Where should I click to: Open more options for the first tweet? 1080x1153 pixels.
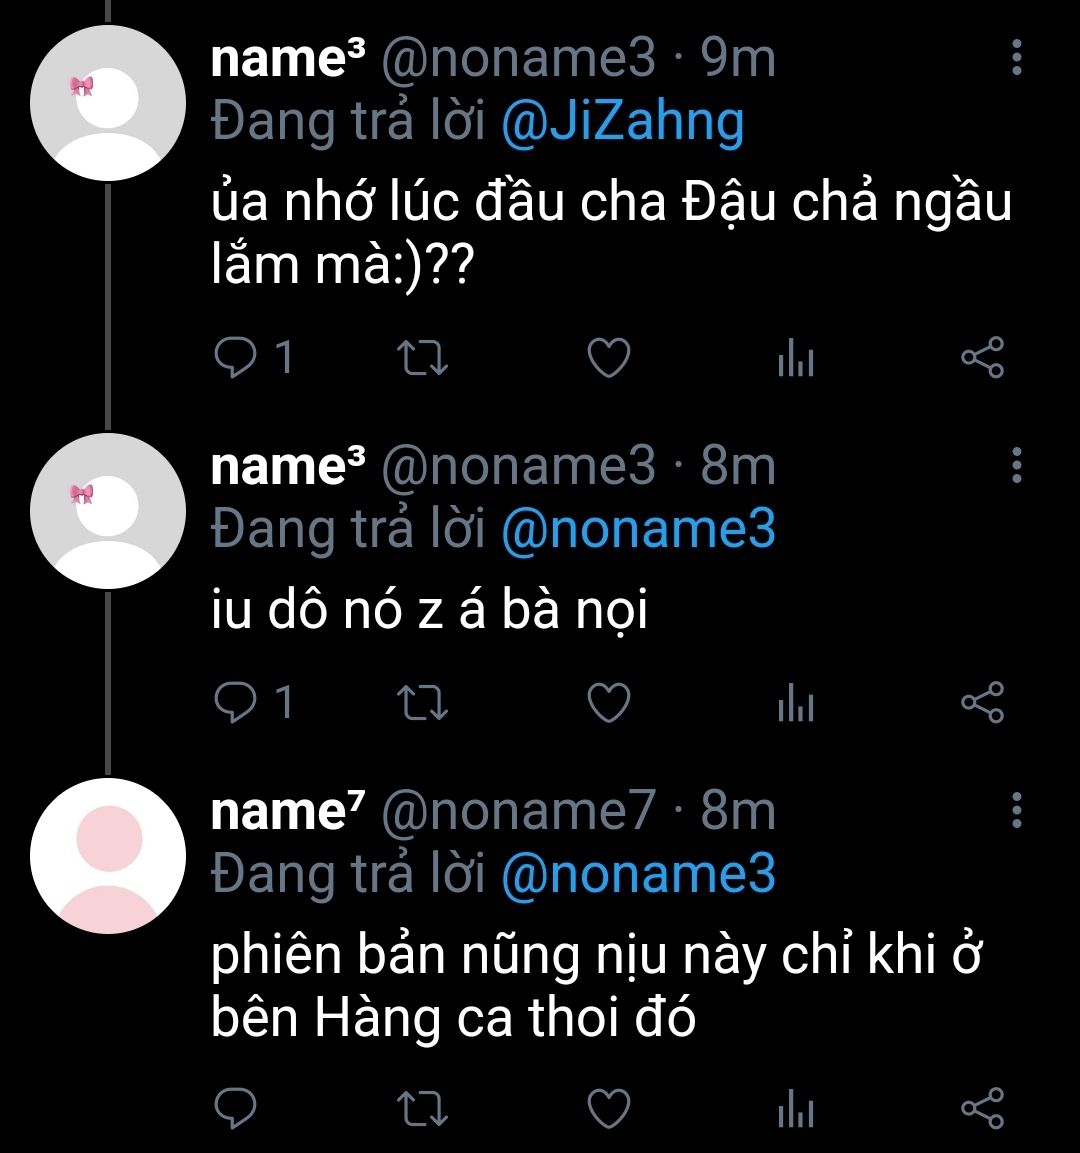(1017, 58)
